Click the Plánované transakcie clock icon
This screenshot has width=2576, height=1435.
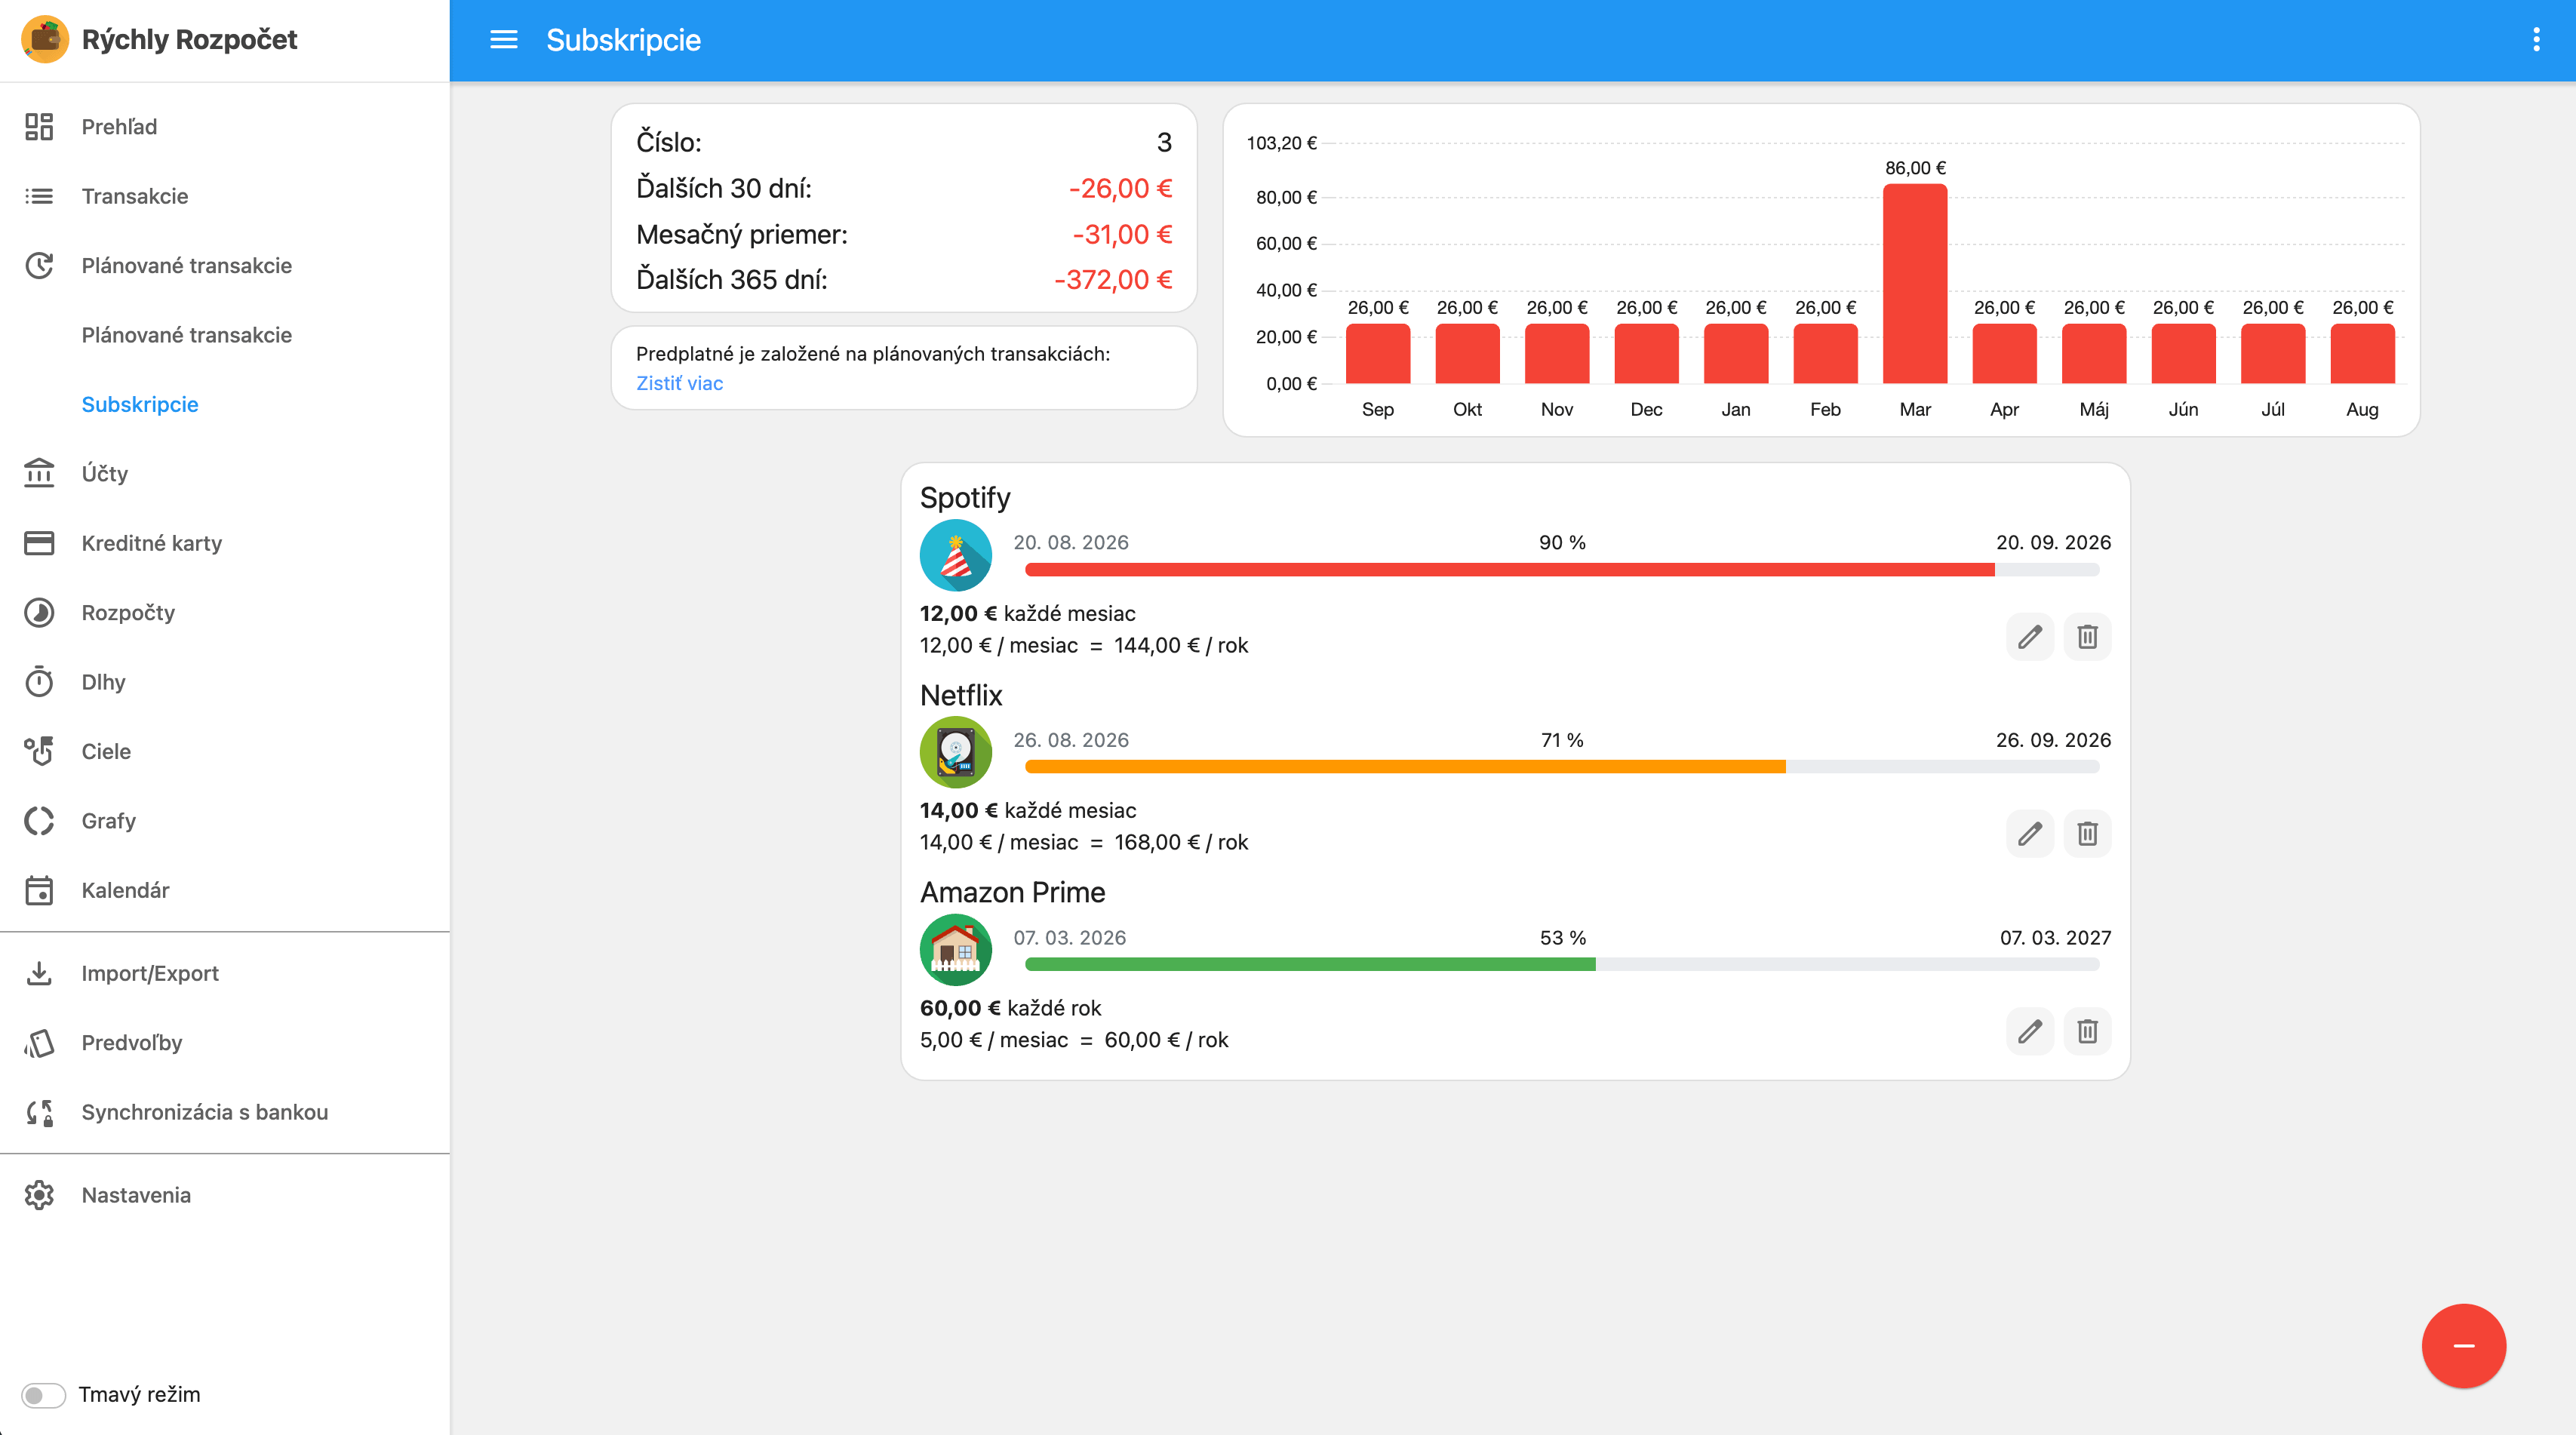(39, 266)
